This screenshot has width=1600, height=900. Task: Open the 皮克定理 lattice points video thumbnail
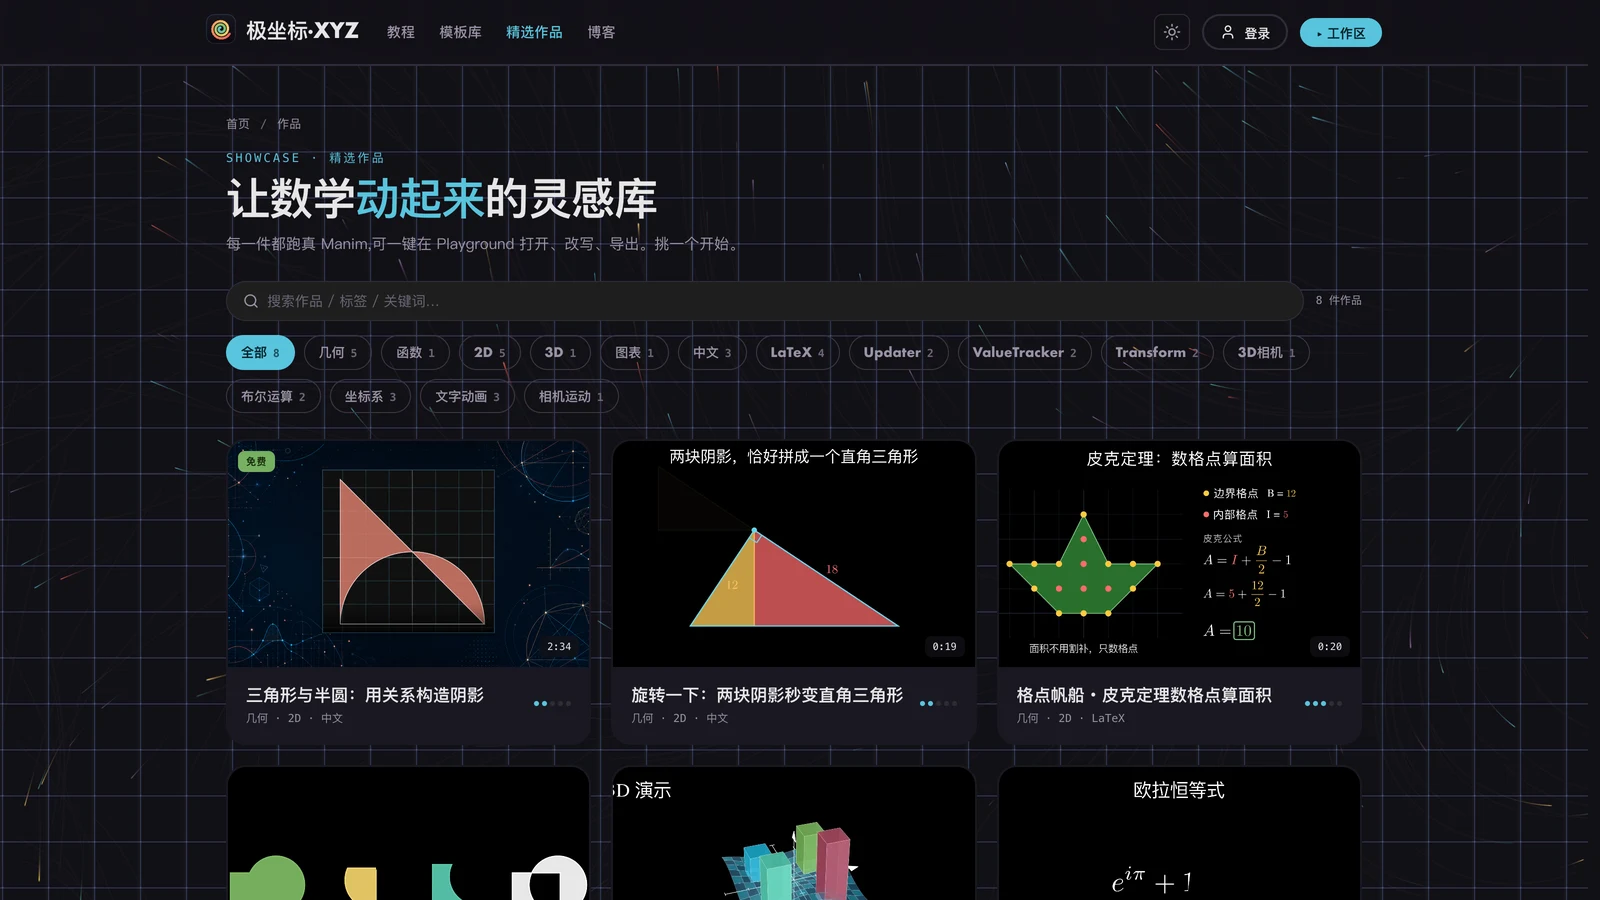coord(1179,554)
